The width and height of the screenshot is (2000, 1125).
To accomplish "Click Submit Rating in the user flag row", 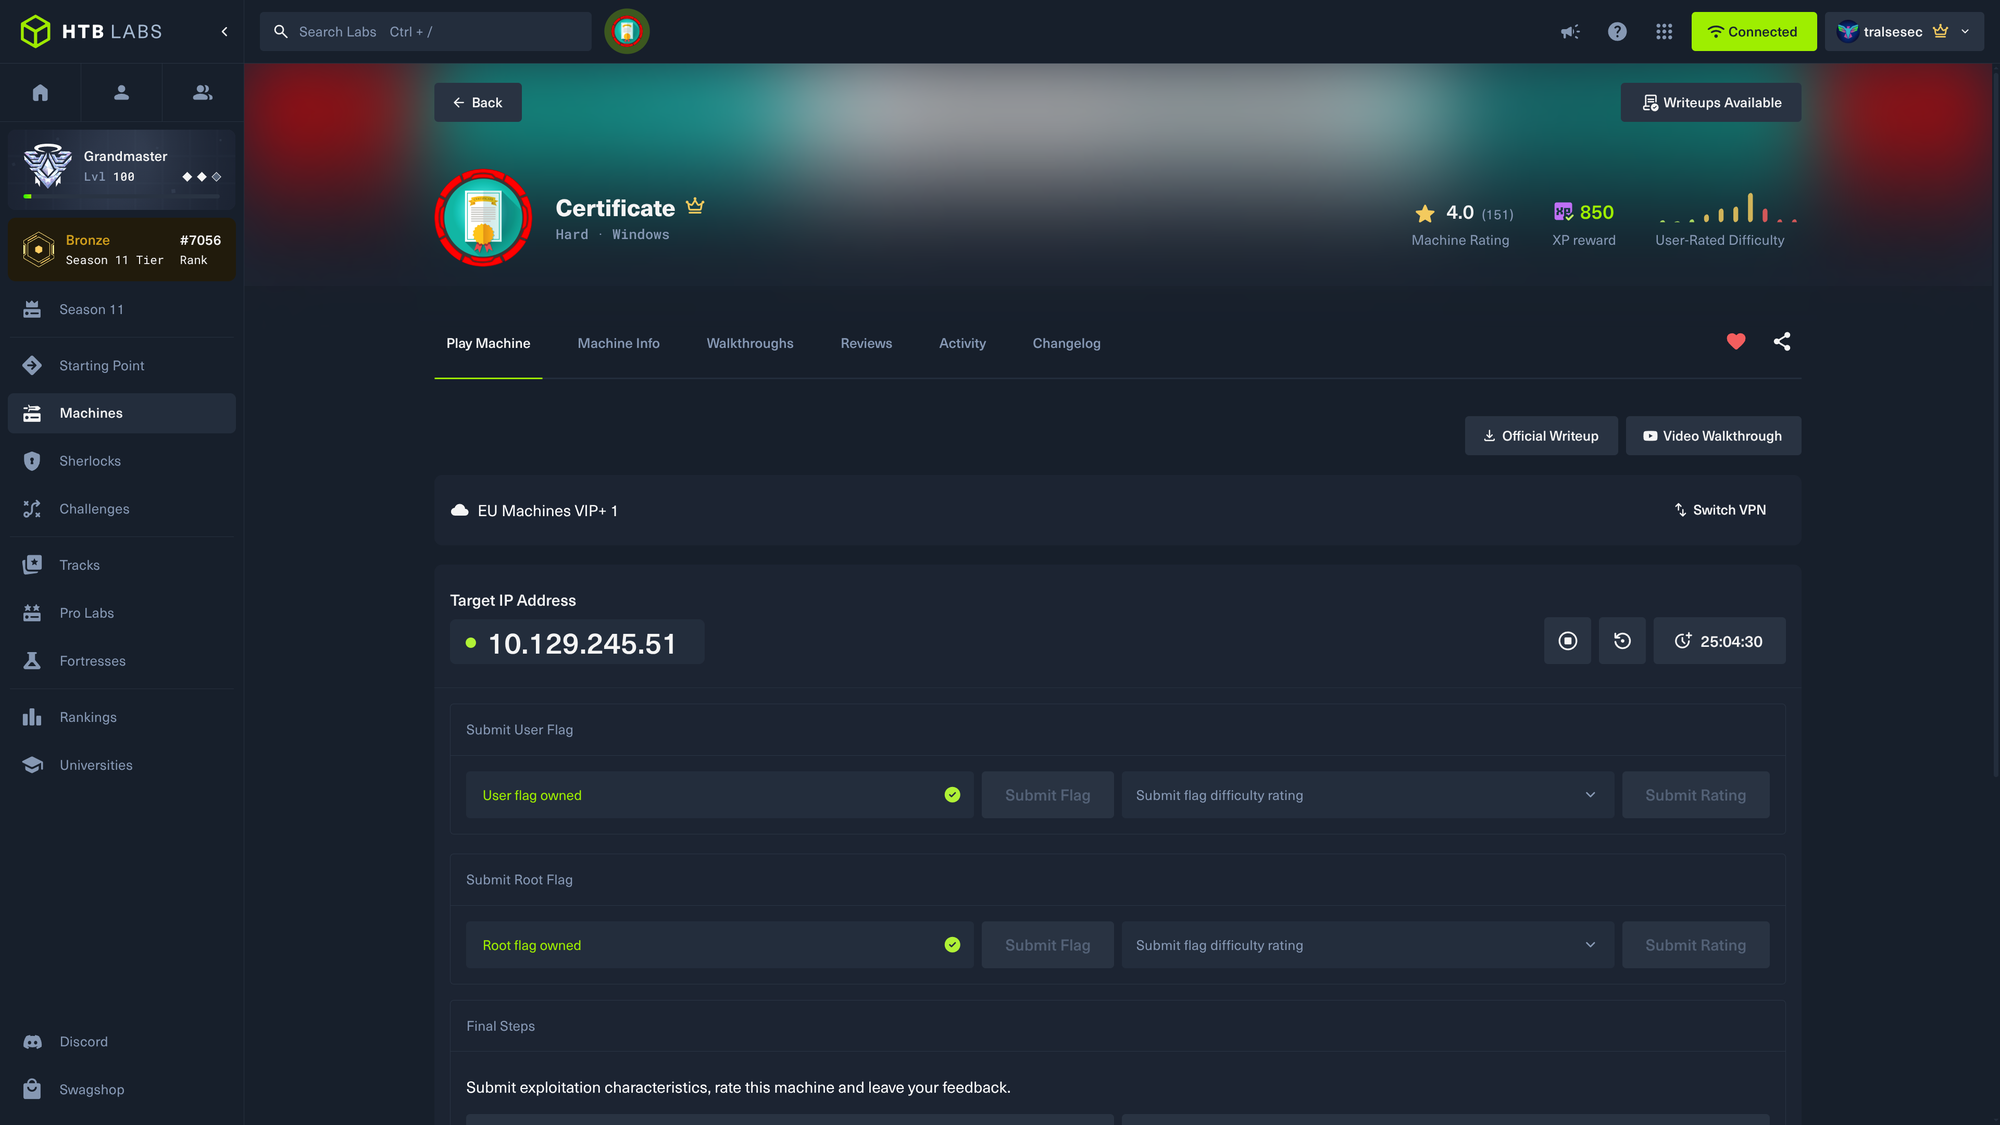I will point(1695,795).
